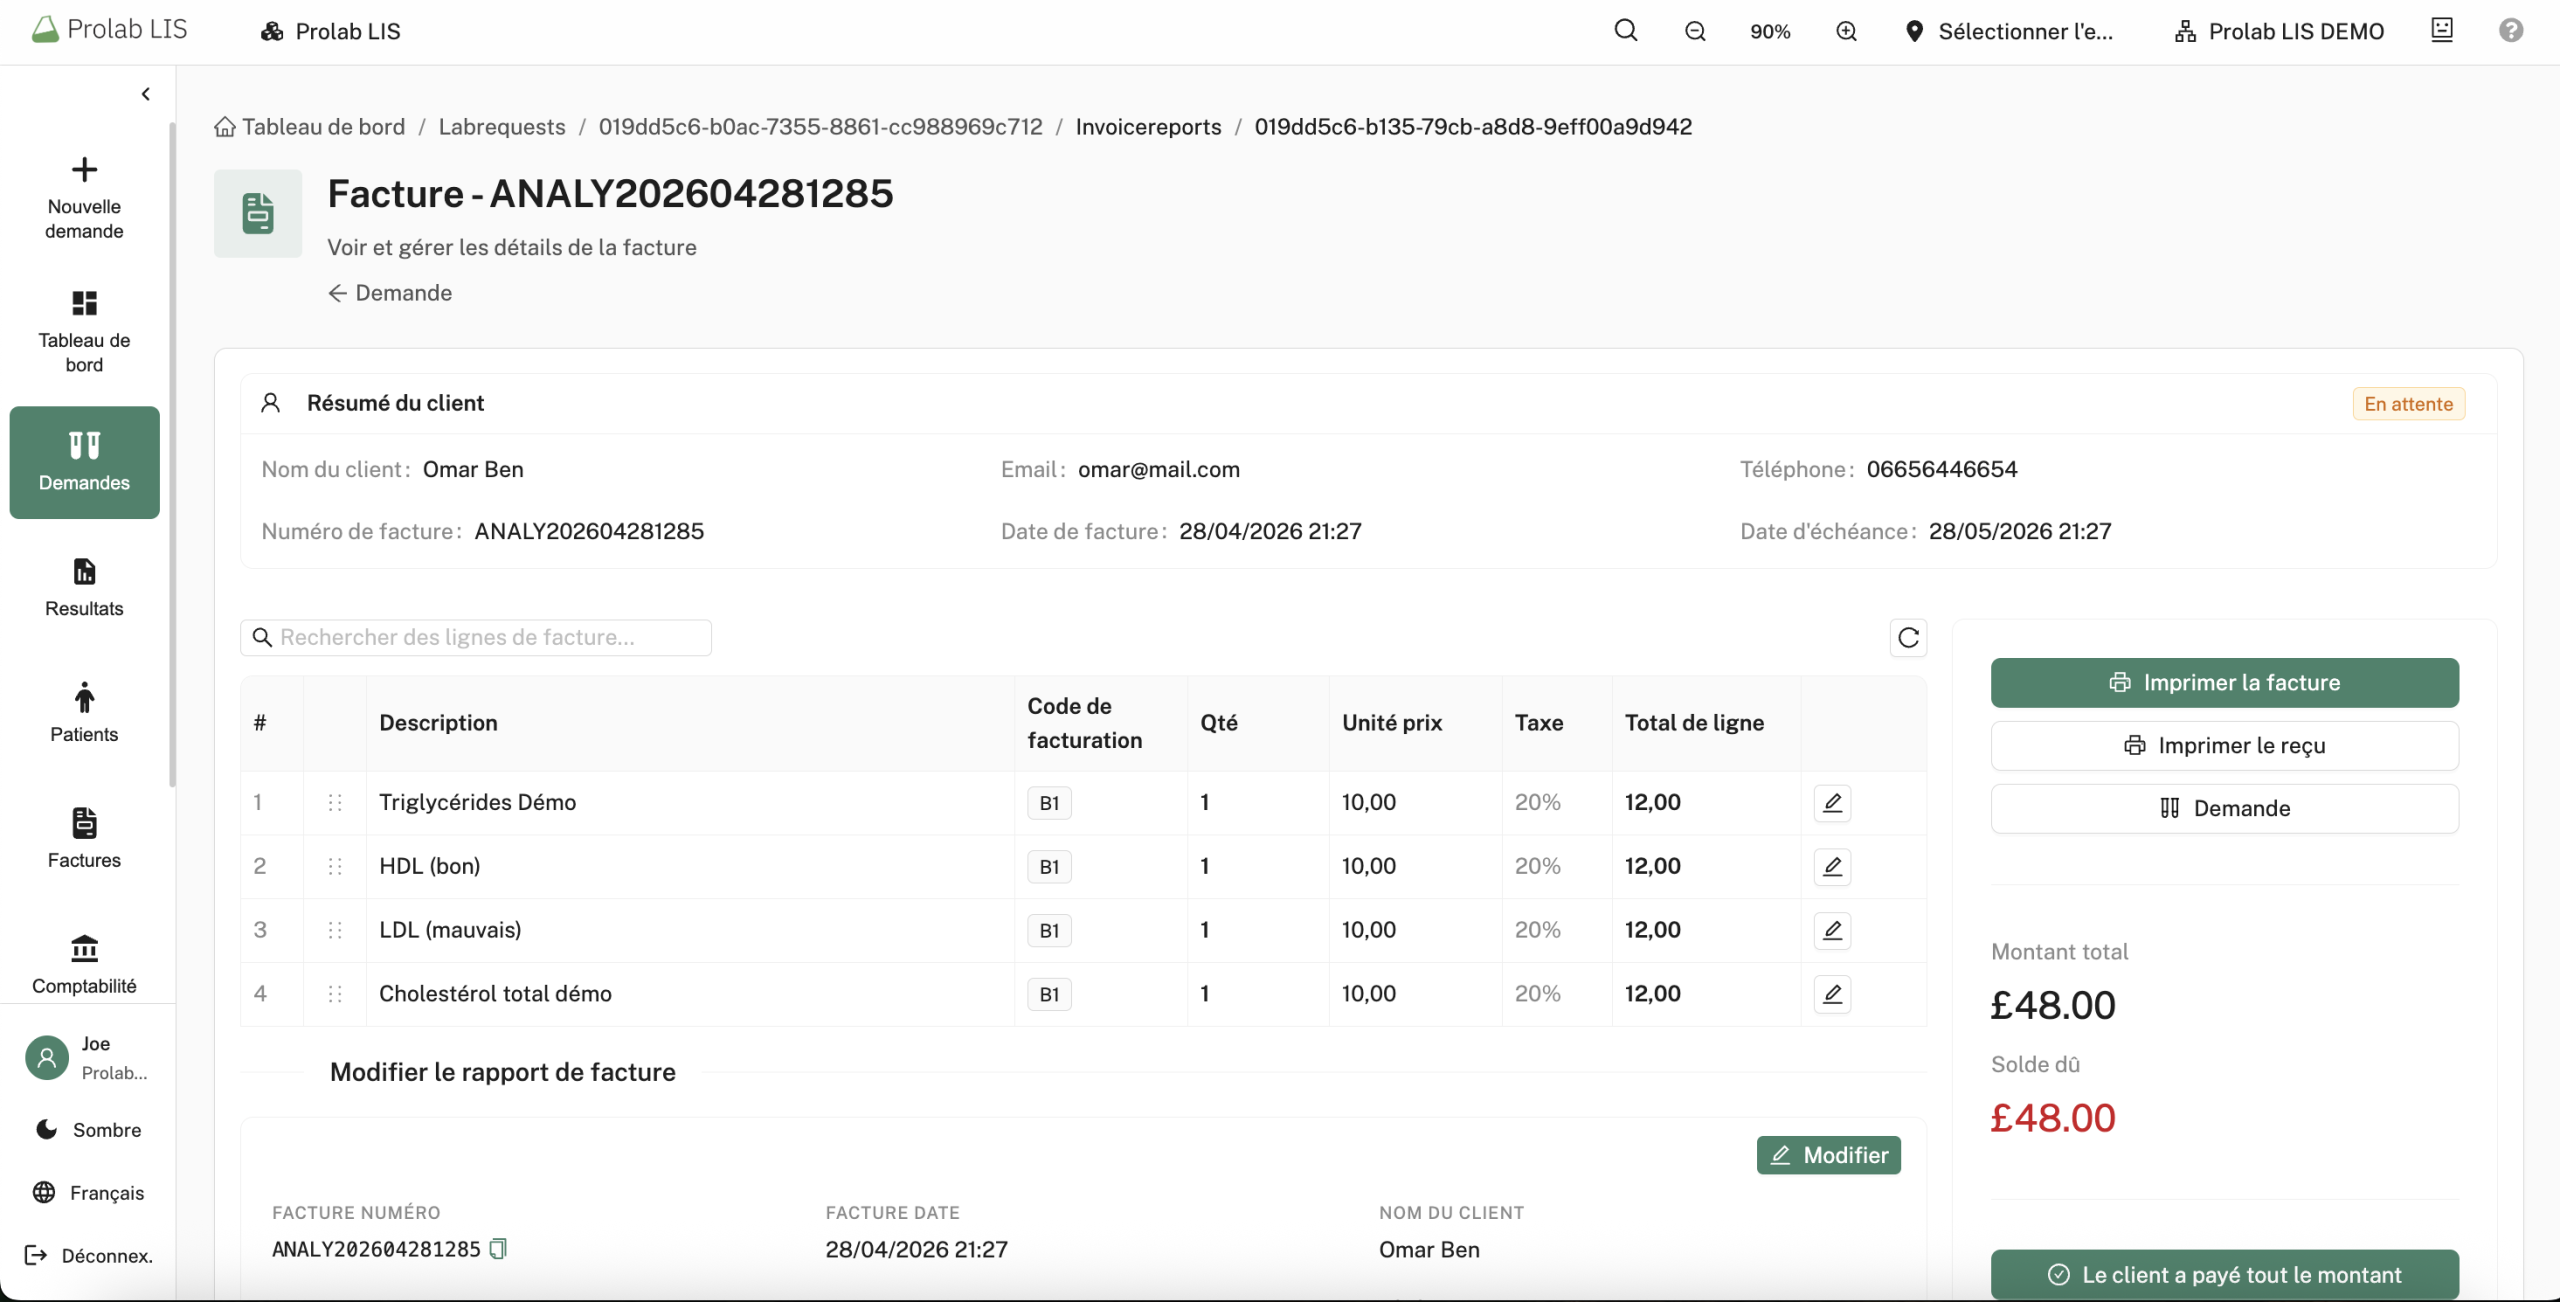Click Imprimer le reçu button
The width and height of the screenshot is (2560, 1302).
click(2224, 746)
